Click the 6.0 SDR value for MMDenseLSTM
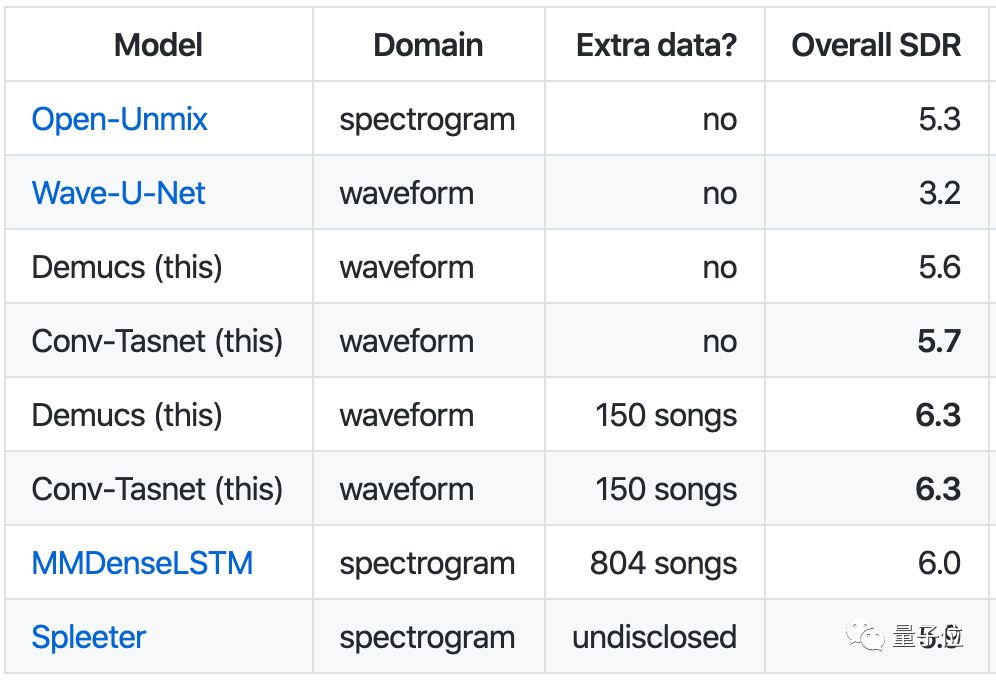Viewport: 996px width, 680px height. (939, 563)
